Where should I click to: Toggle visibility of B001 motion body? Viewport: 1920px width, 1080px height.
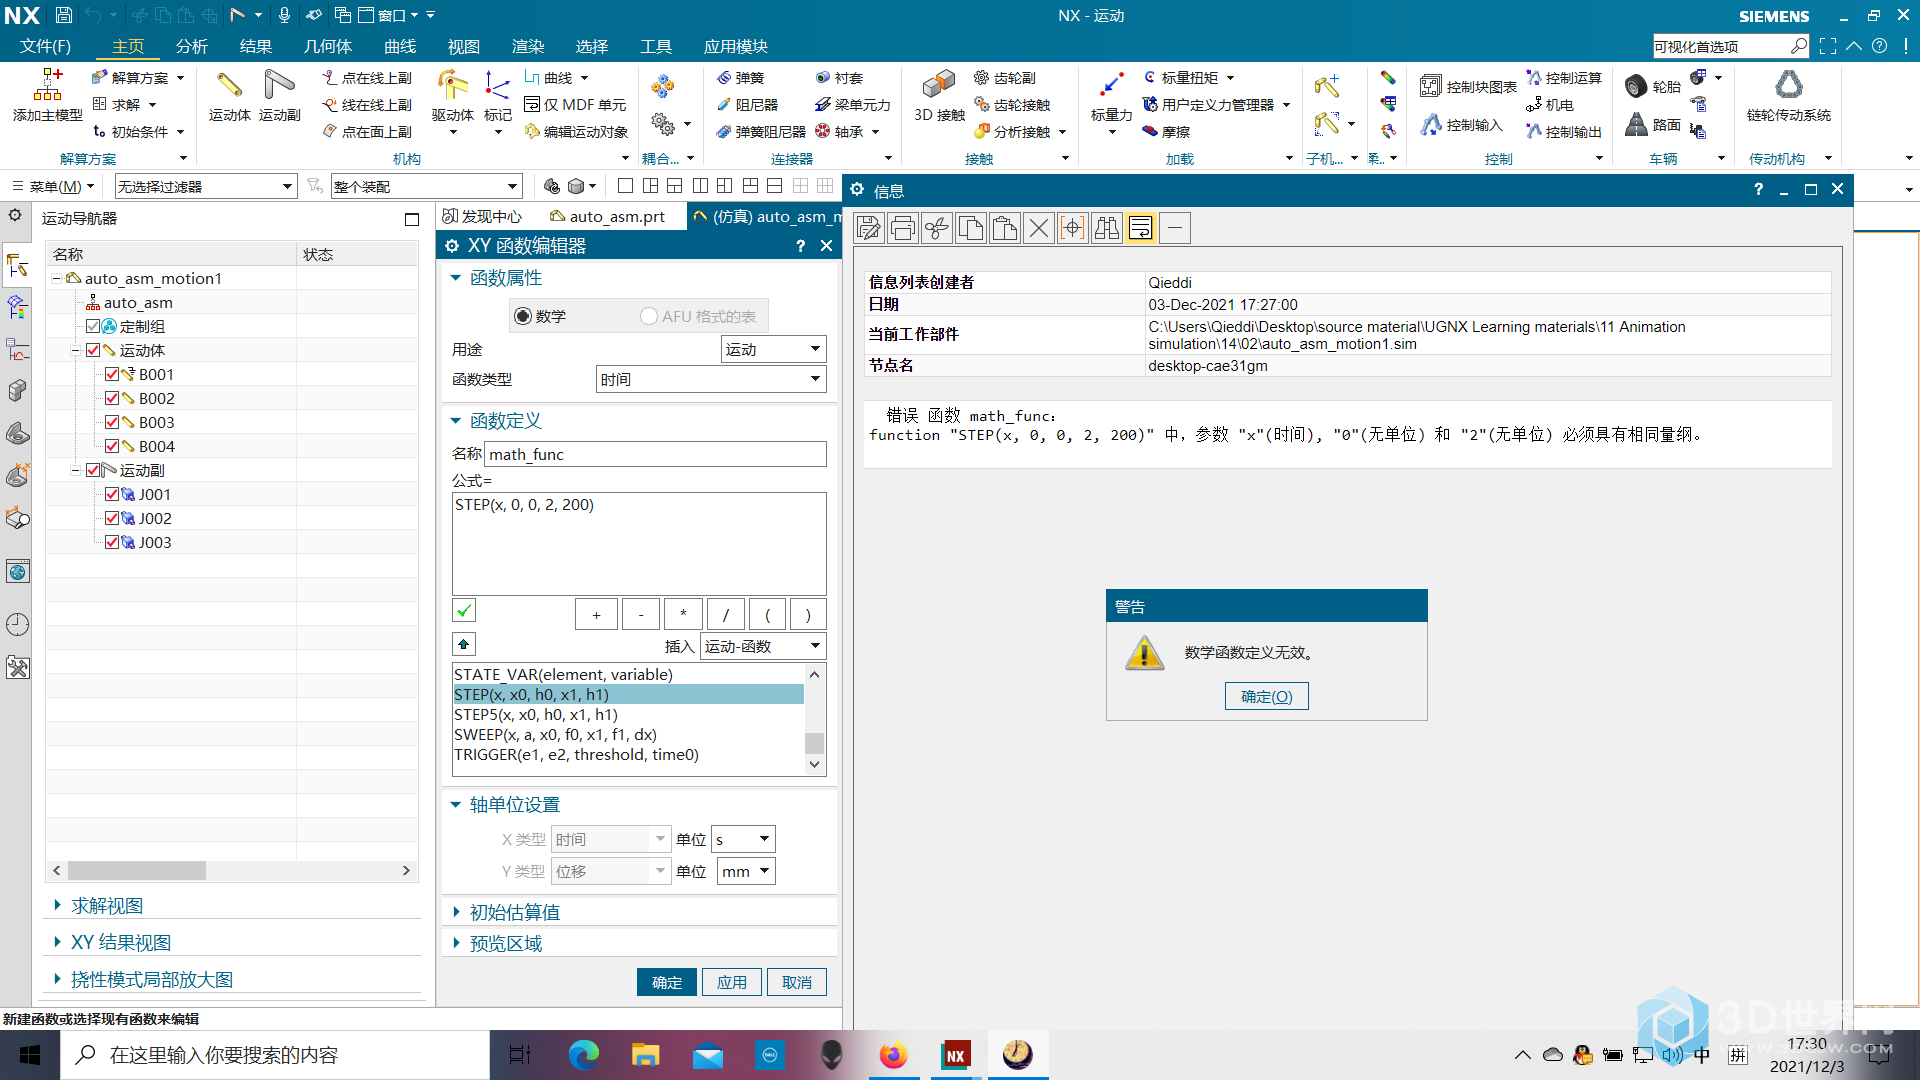[111, 373]
